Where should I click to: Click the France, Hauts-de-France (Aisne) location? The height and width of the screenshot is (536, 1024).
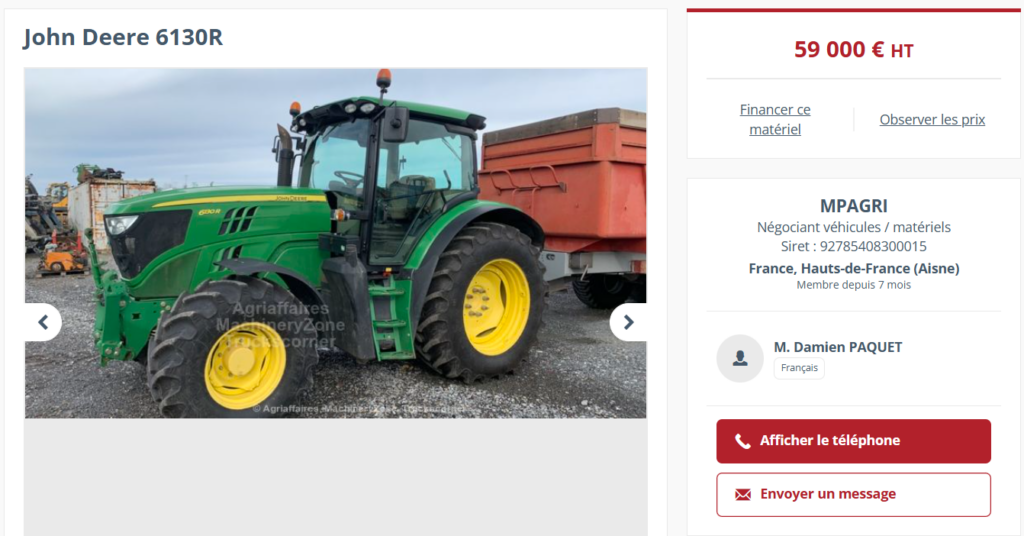[854, 268]
